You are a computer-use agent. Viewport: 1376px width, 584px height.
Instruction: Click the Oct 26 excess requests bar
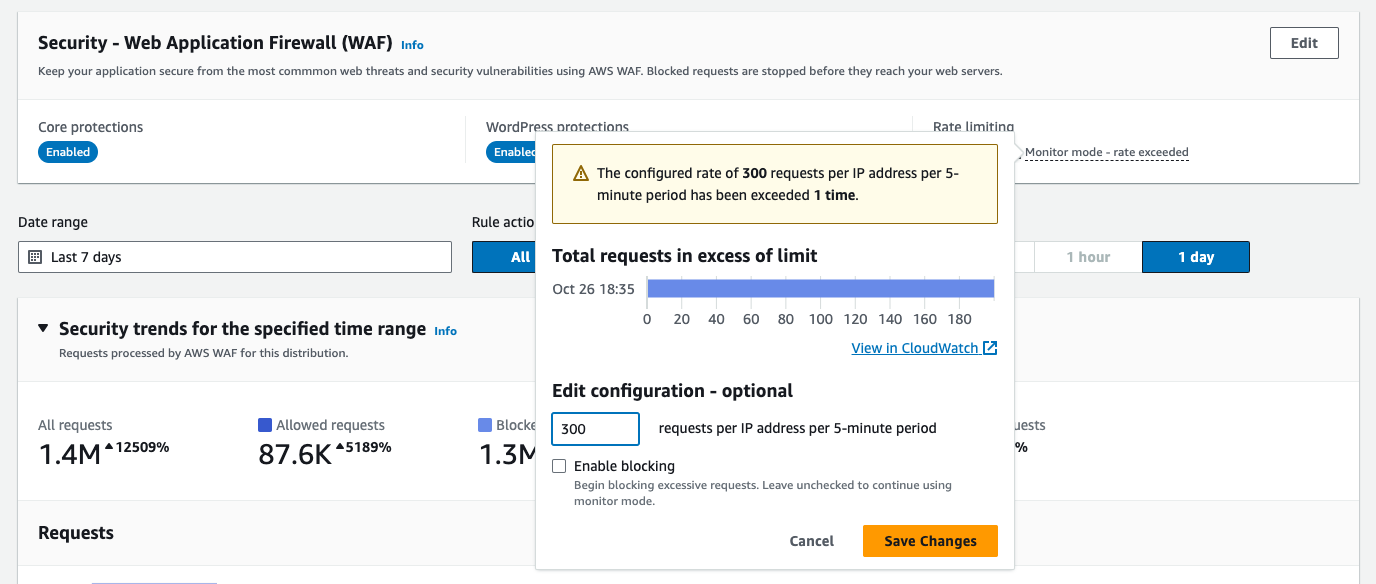click(820, 288)
